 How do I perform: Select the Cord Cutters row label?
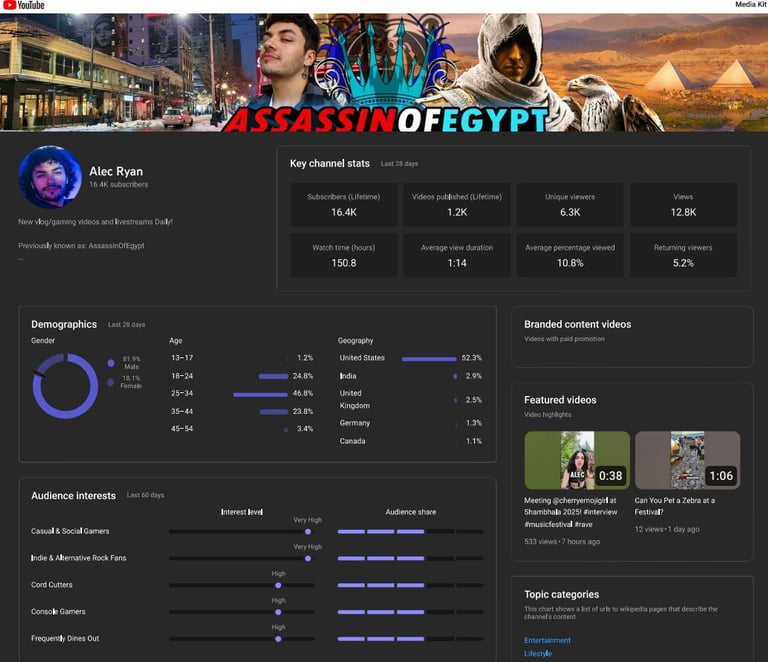tap(51, 585)
